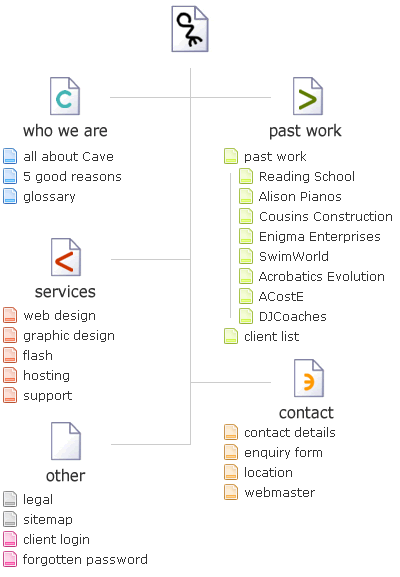The width and height of the screenshot is (400, 577).
Task: Open the 'webmaster' contact link
Action: (280, 492)
